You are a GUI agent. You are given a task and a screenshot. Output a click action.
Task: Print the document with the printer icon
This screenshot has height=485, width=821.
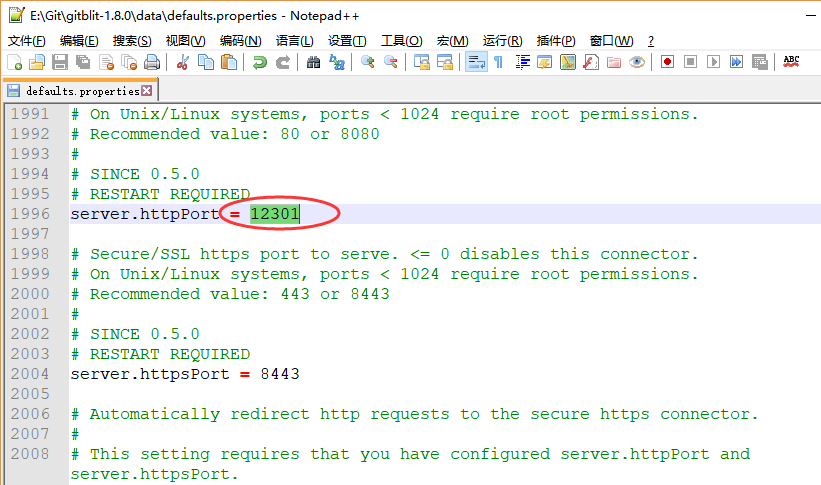[x=152, y=62]
